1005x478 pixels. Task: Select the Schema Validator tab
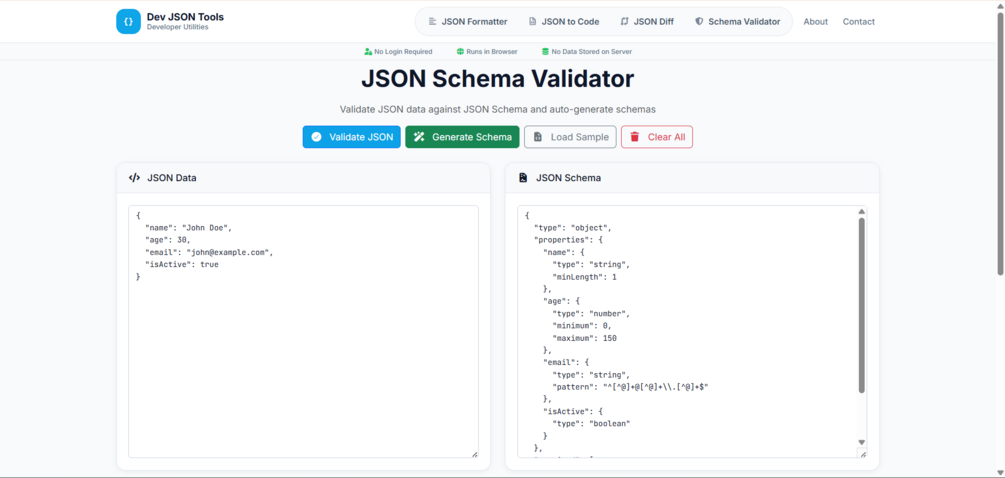coord(737,21)
